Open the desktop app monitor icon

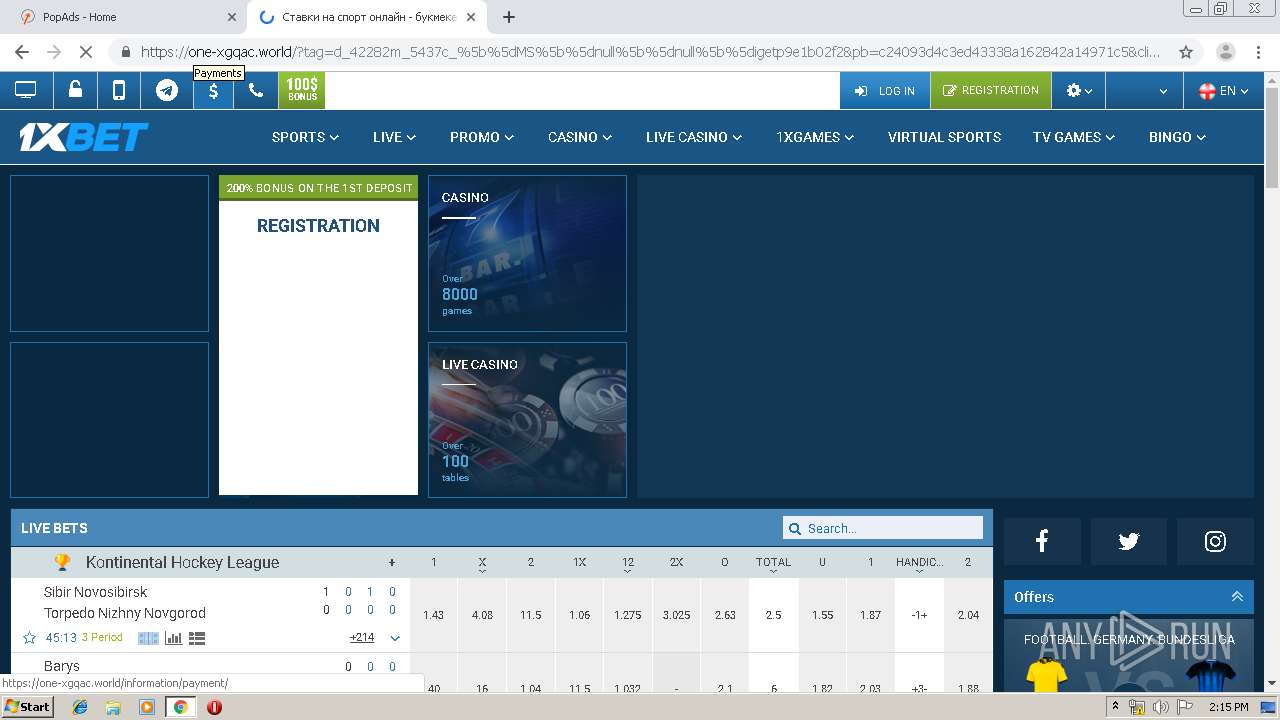point(25,90)
